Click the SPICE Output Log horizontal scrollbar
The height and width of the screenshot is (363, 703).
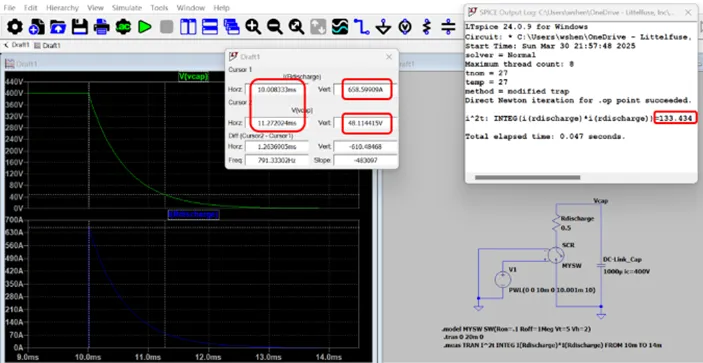pos(528,177)
